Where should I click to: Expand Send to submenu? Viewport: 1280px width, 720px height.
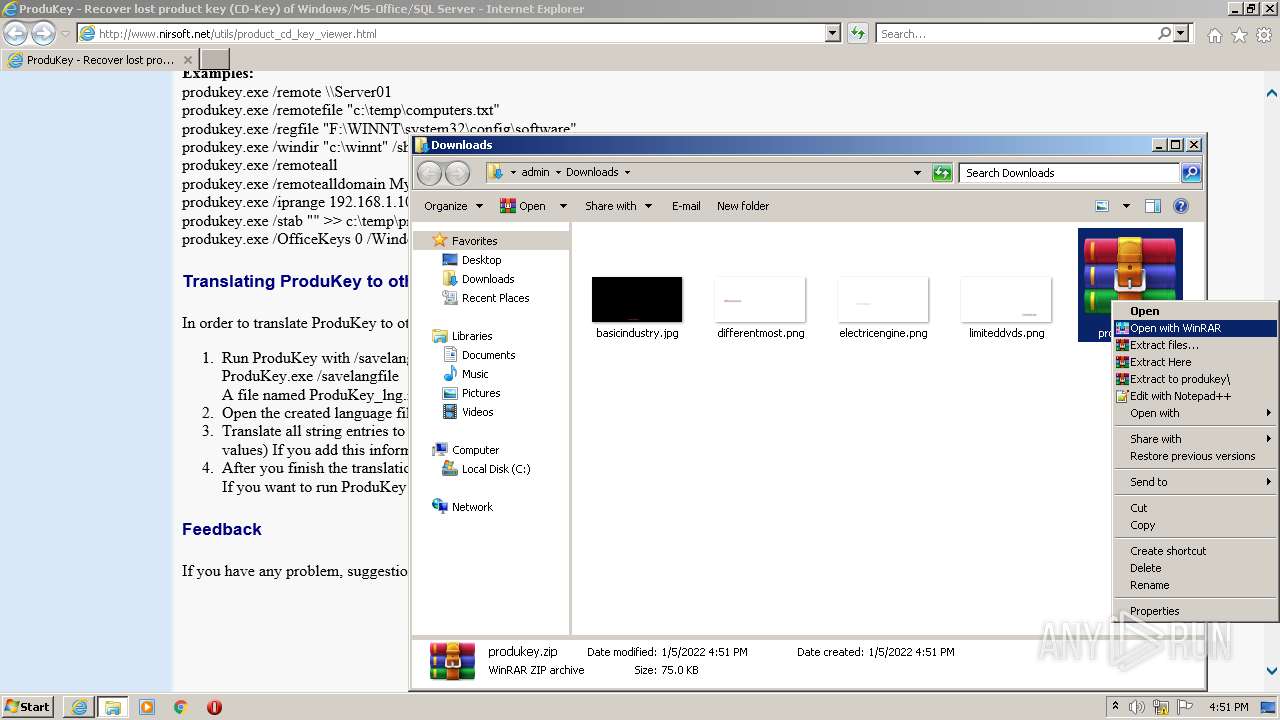(1196, 482)
